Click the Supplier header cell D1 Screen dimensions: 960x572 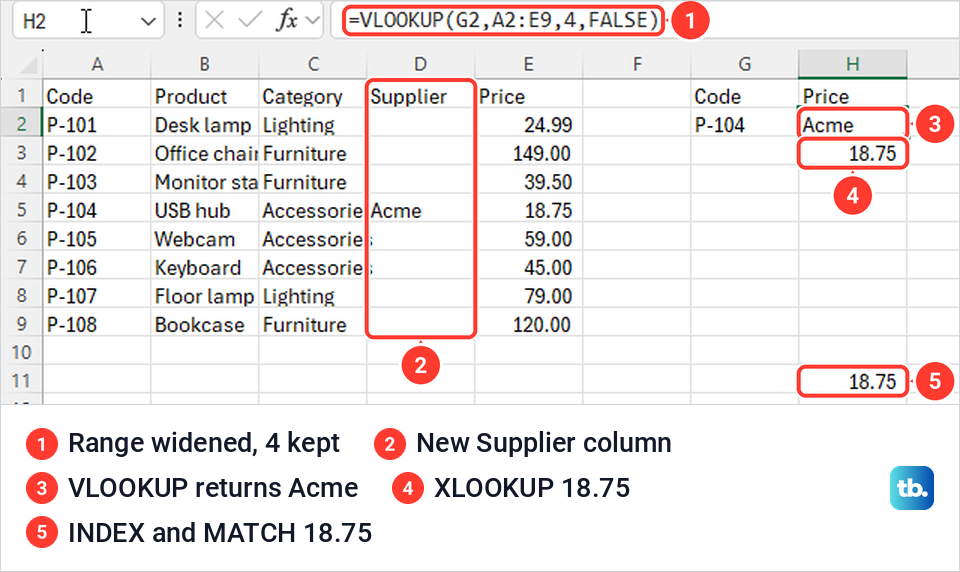420,96
